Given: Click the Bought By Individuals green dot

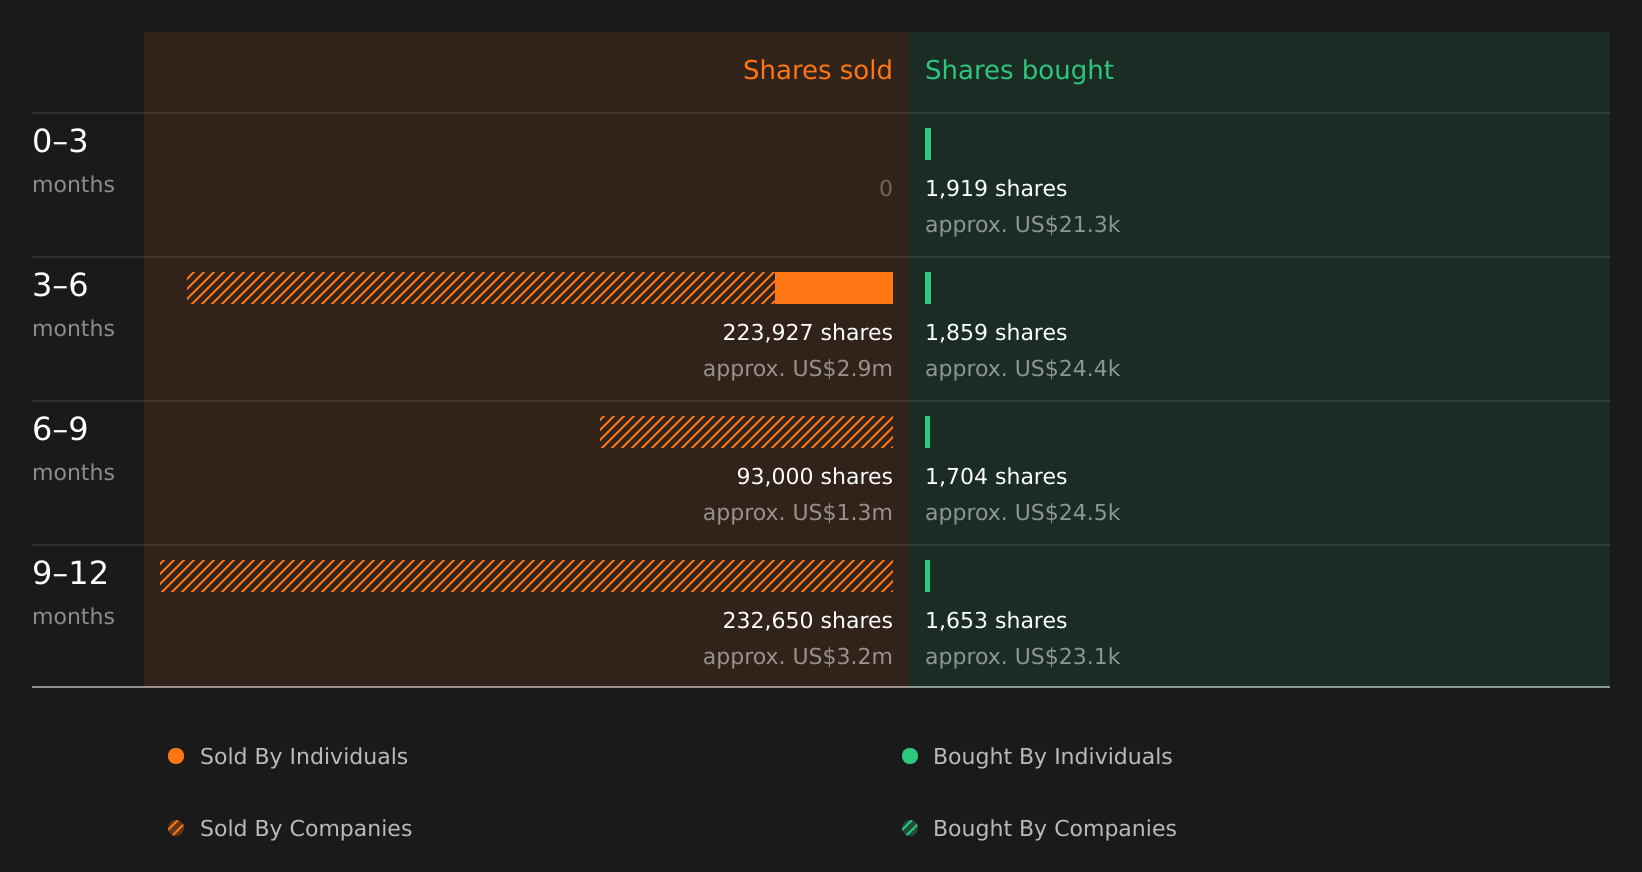Looking at the screenshot, I should click(x=910, y=756).
